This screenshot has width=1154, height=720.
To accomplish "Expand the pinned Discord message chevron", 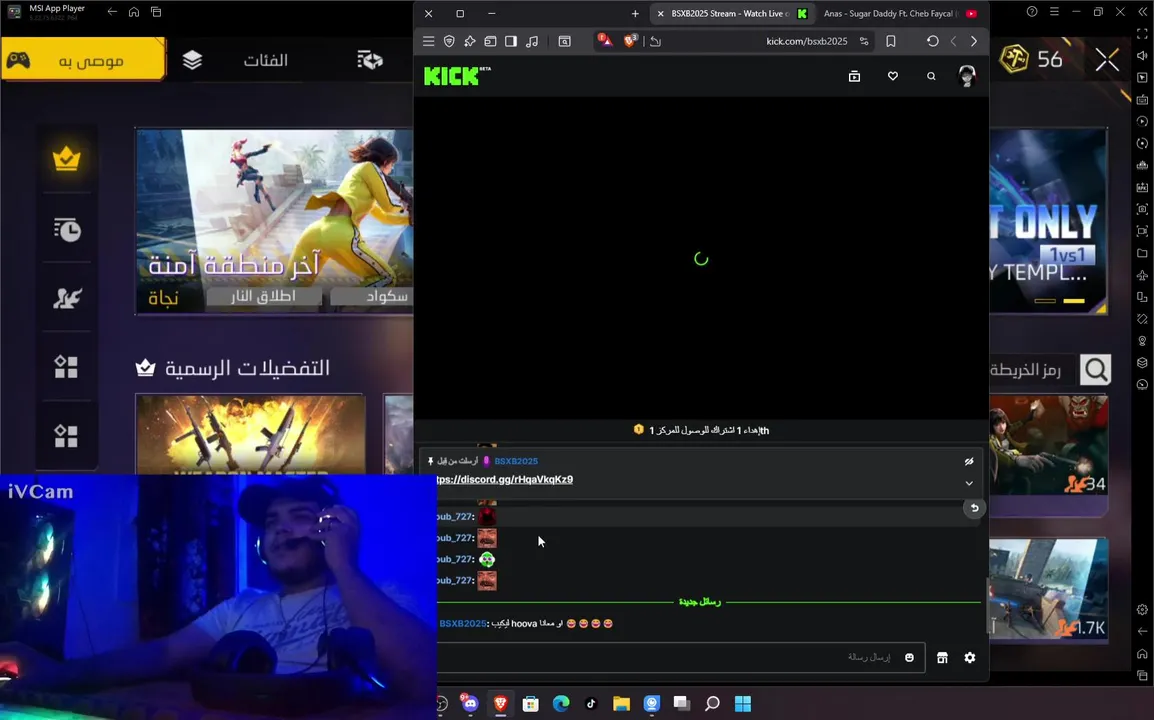I will (x=969, y=484).
